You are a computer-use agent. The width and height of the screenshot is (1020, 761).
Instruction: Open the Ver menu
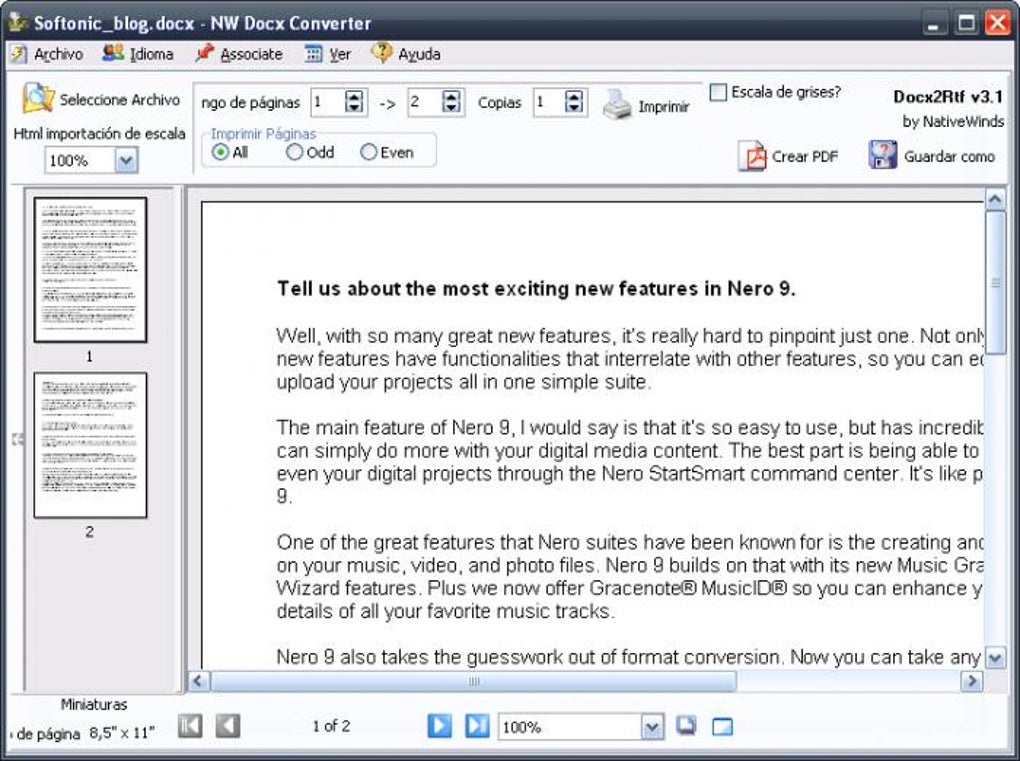coord(328,54)
